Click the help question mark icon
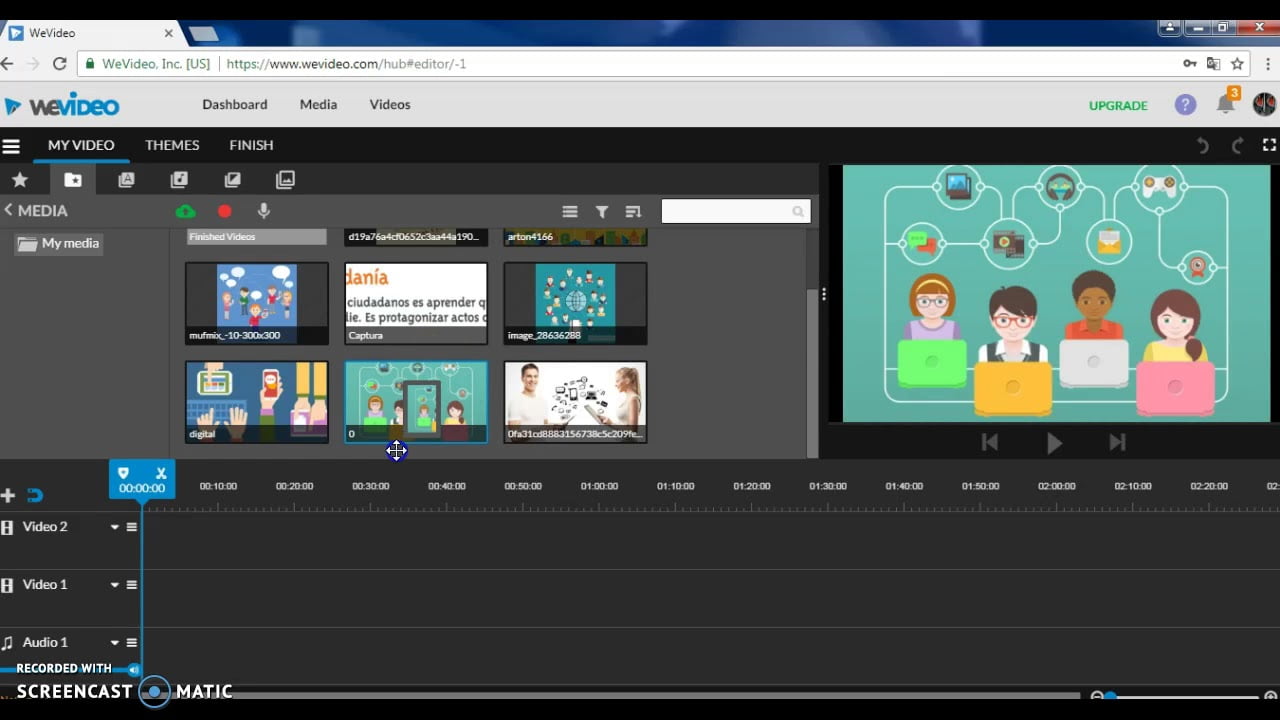The image size is (1280, 720). pyautogui.click(x=1185, y=105)
